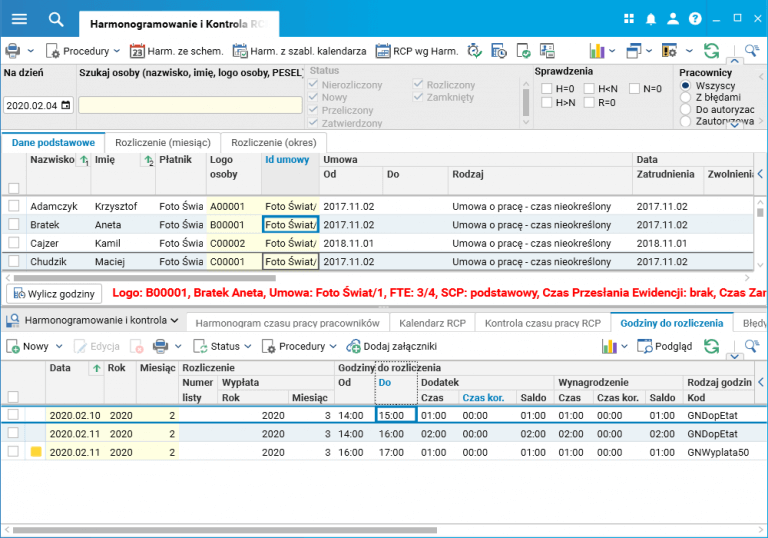The height and width of the screenshot is (538, 768).
Task: Click Harm. z szabl. kalendarza button
Action: (x=299, y=51)
